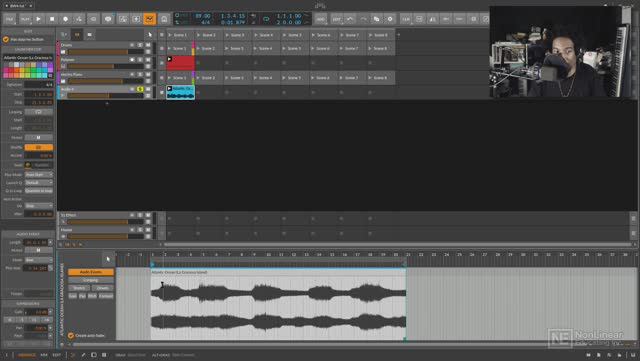This screenshot has height=361, width=640.
Task: Select the Formant expression button
Action: point(106,296)
